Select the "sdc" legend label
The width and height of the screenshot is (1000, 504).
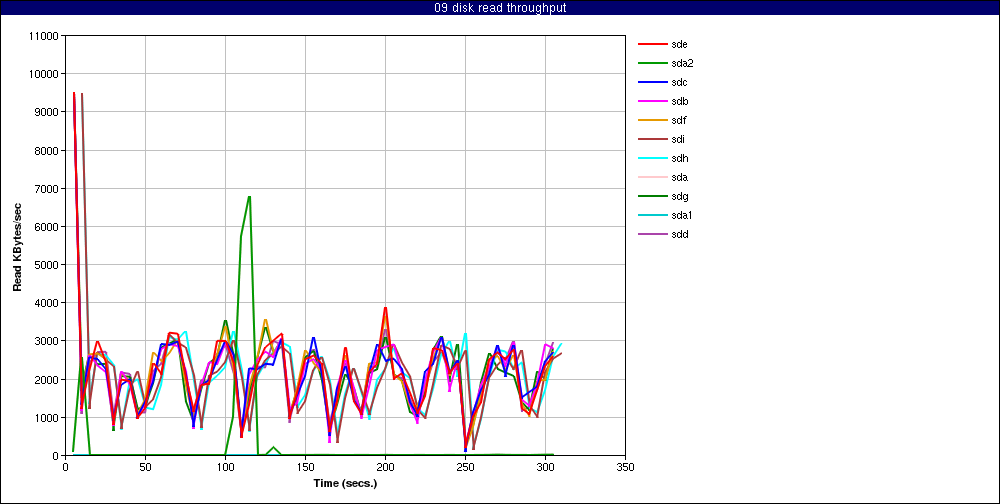click(679, 82)
